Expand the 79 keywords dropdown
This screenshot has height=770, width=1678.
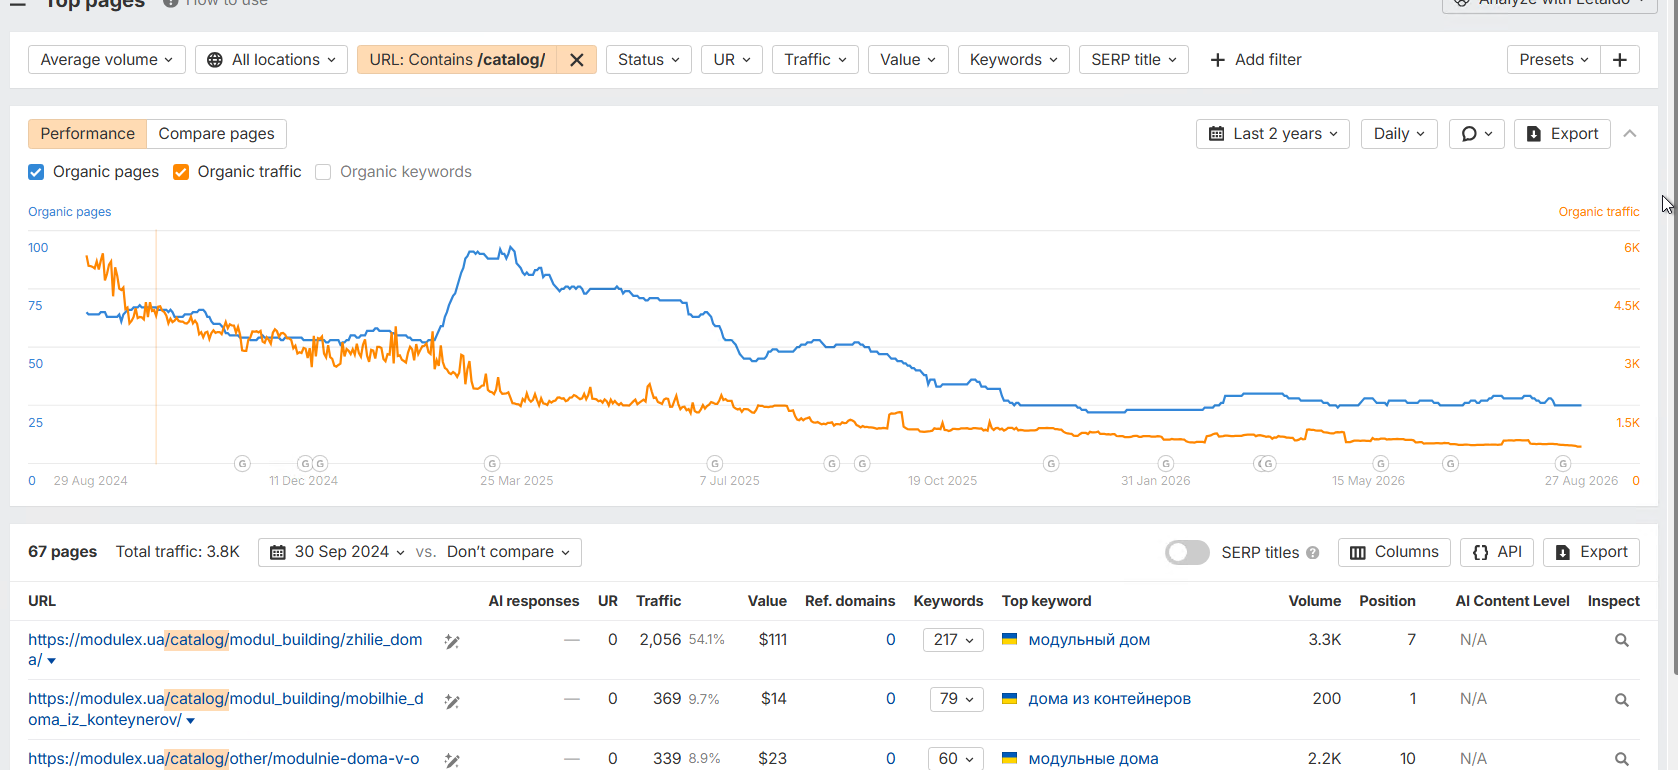pyautogui.click(x=956, y=699)
